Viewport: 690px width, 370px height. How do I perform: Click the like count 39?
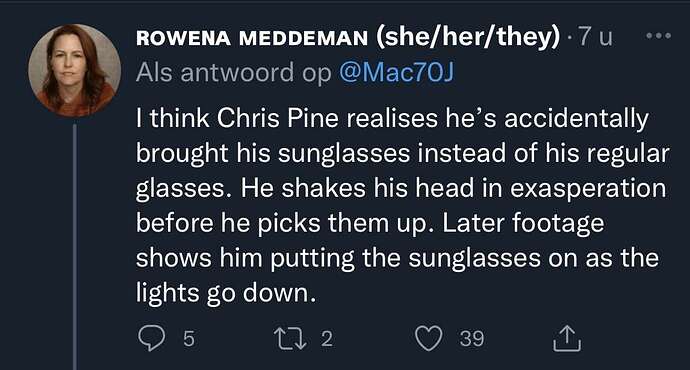(x=472, y=339)
